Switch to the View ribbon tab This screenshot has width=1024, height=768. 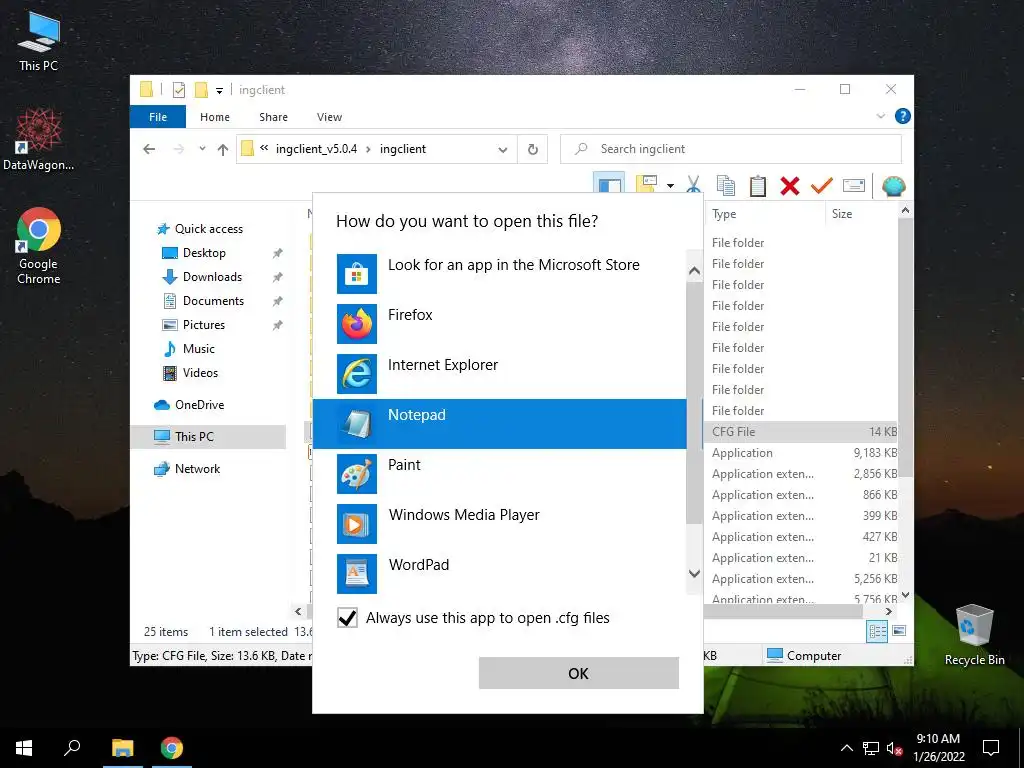pos(329,117)
